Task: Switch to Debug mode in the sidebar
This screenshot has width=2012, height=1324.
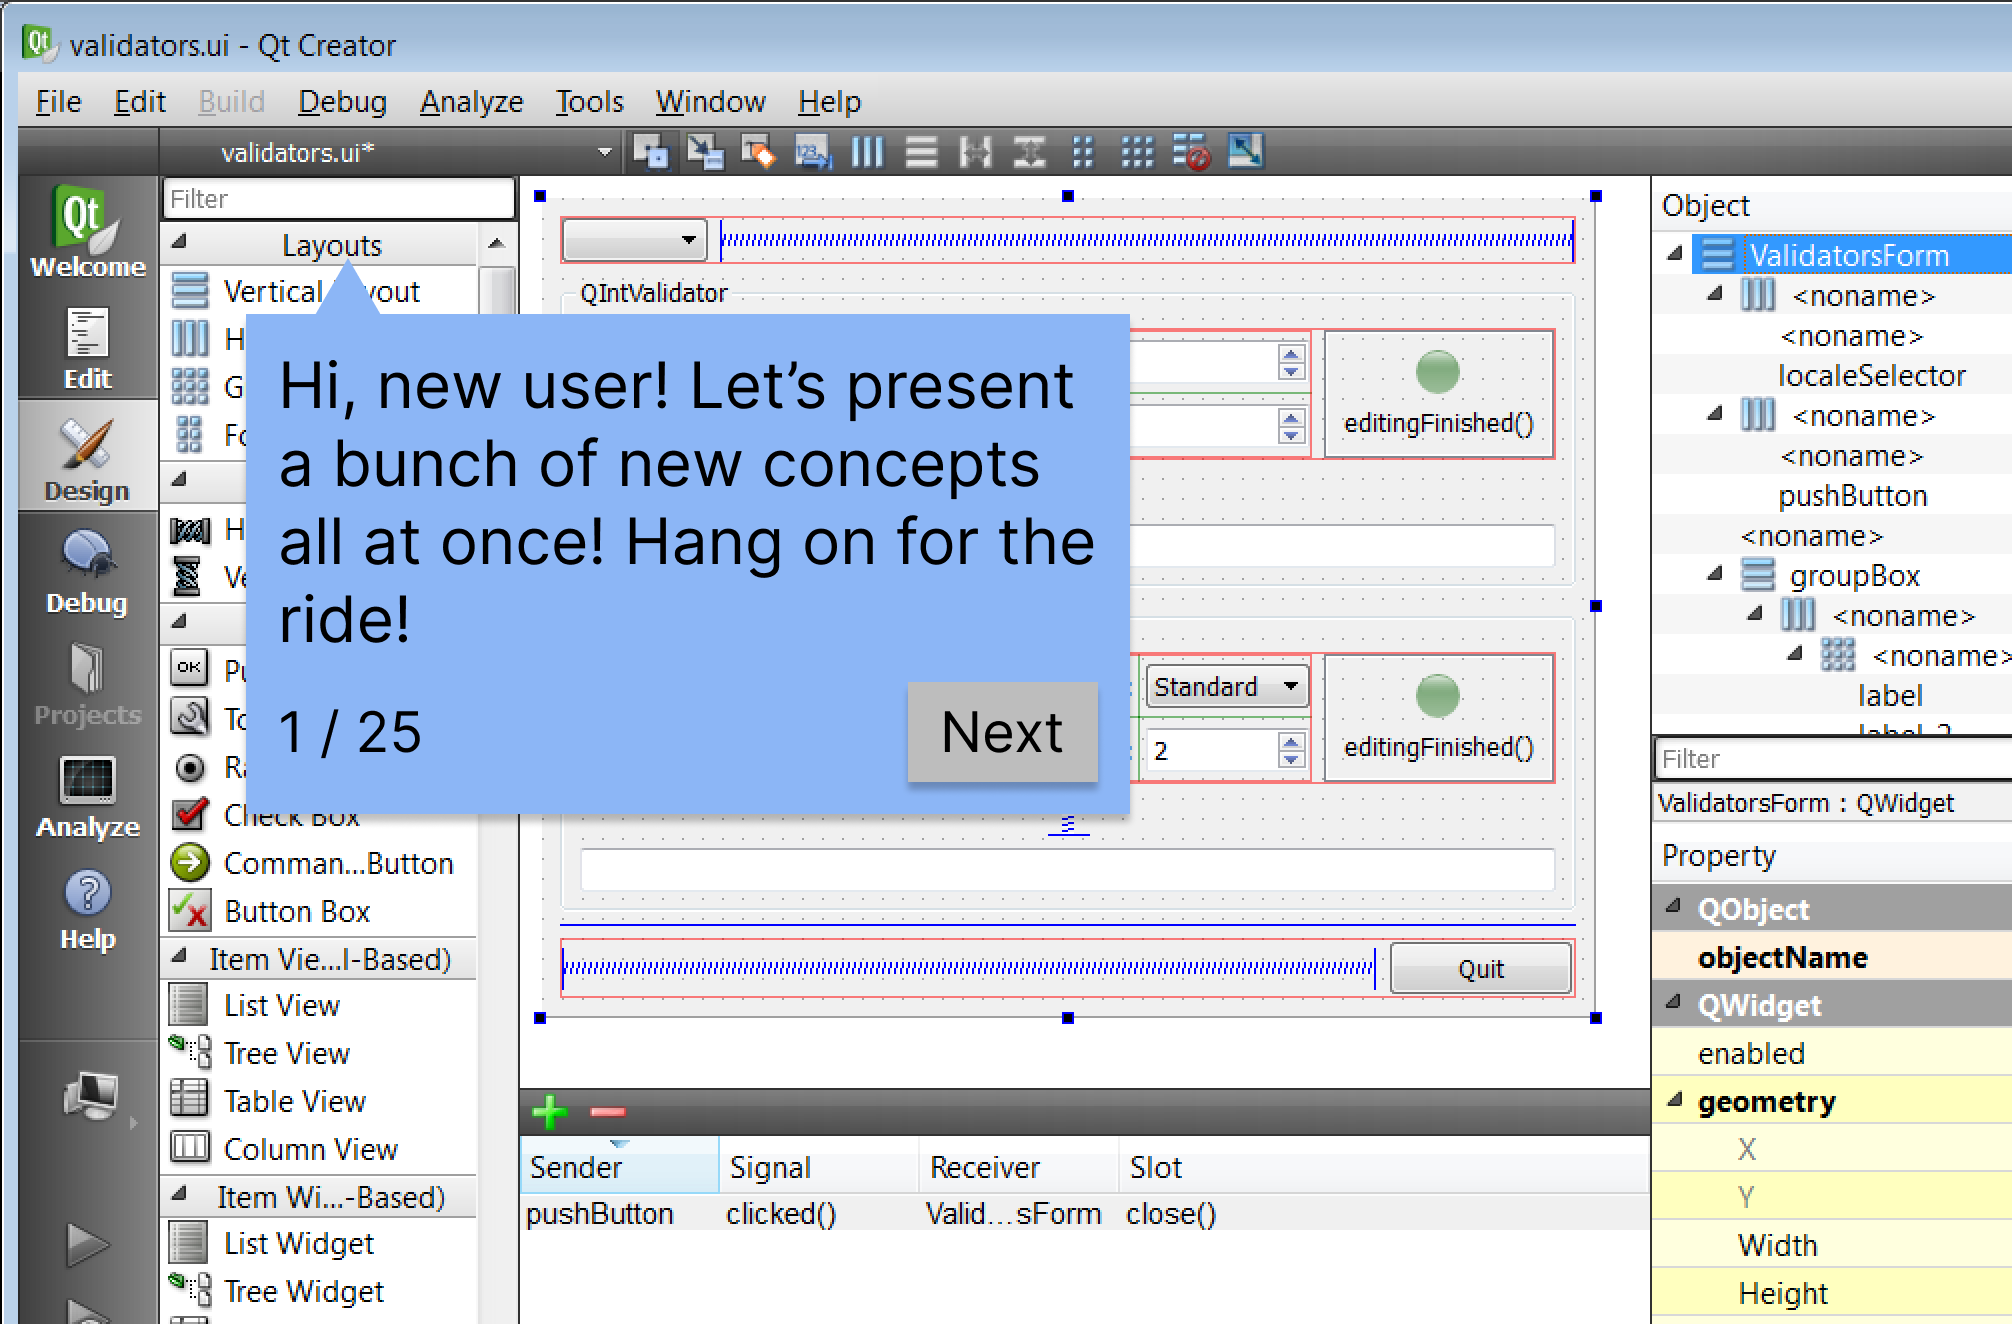Action: 88,573
